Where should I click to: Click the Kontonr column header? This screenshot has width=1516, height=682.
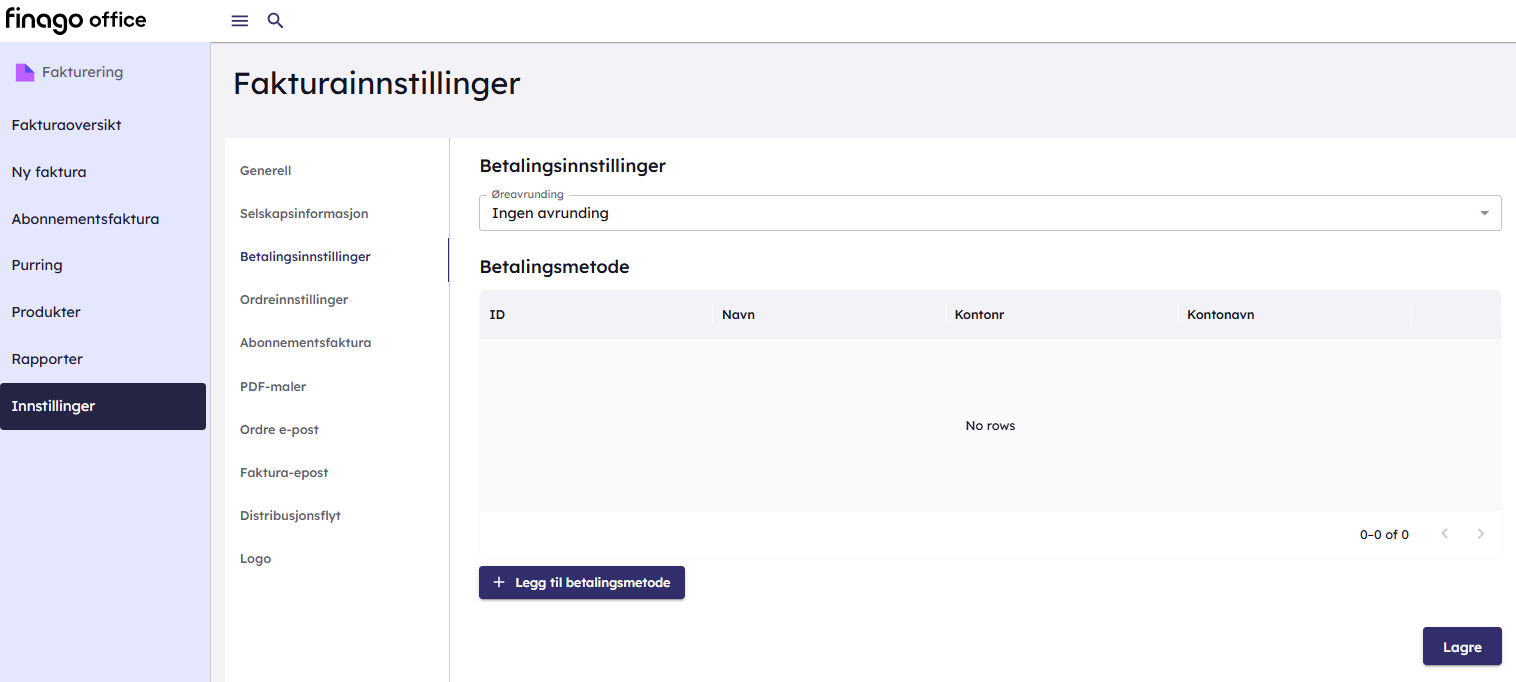click(x=979, y=315)
